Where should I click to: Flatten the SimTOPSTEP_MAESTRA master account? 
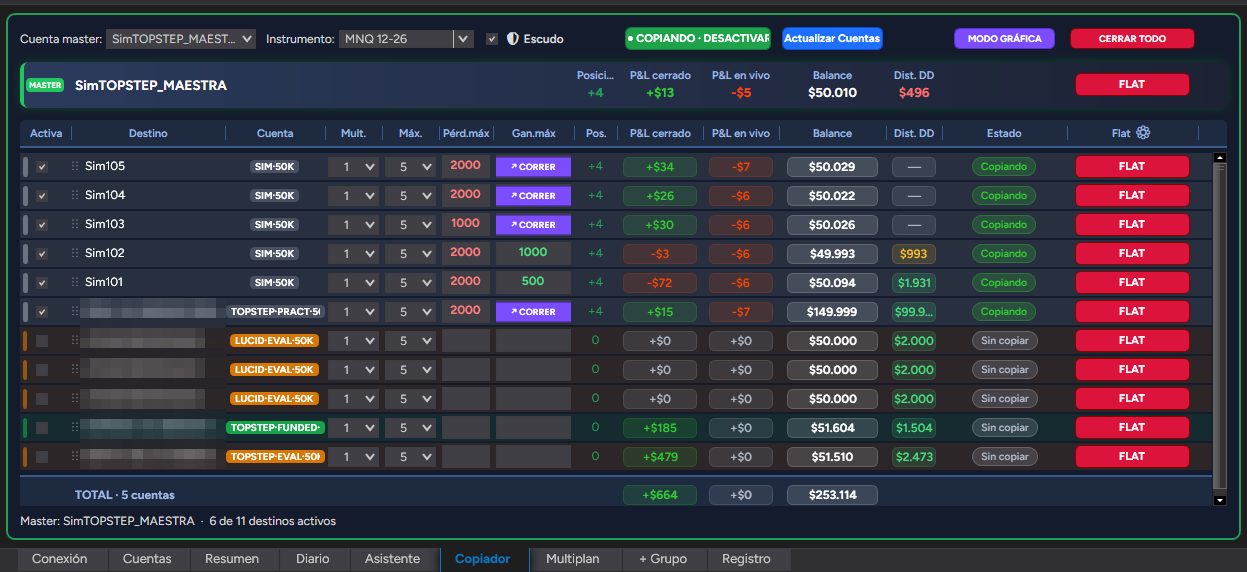pos(1132,85)
